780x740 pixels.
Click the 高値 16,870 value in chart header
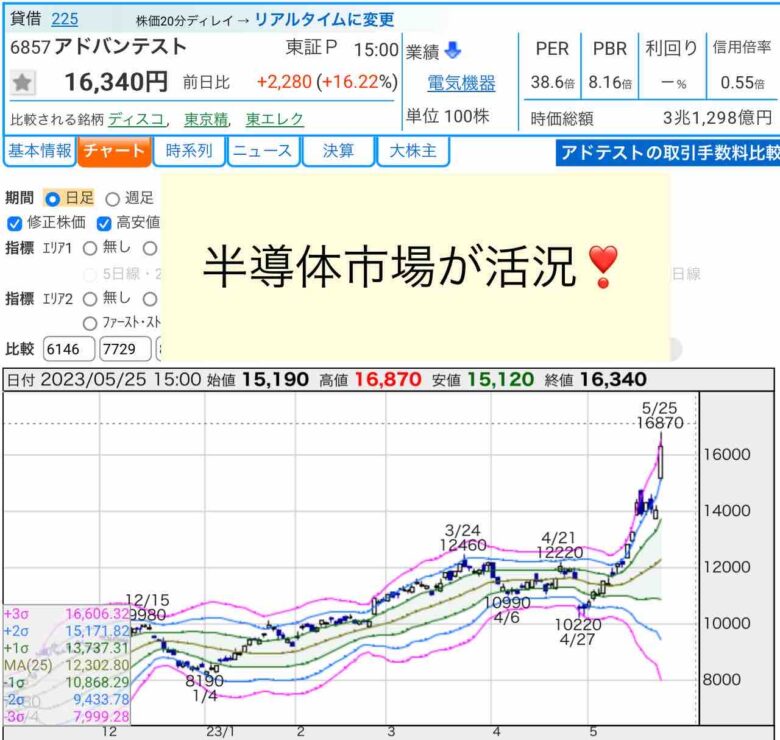(x=388, y=380)
